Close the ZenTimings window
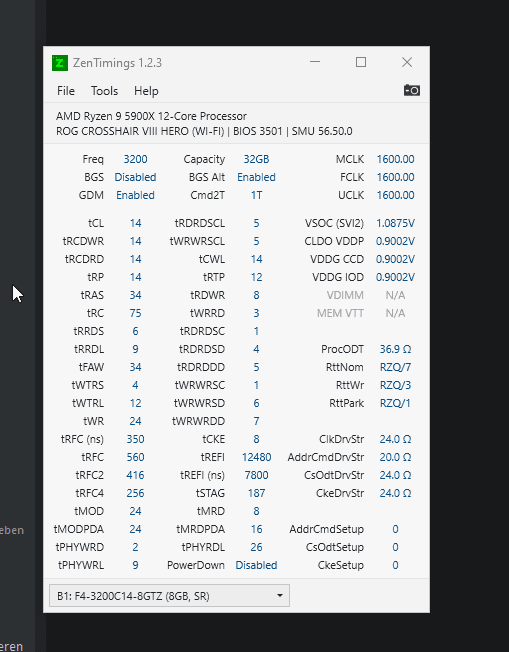This screenshot has width=509, height=652. (407, 62)
